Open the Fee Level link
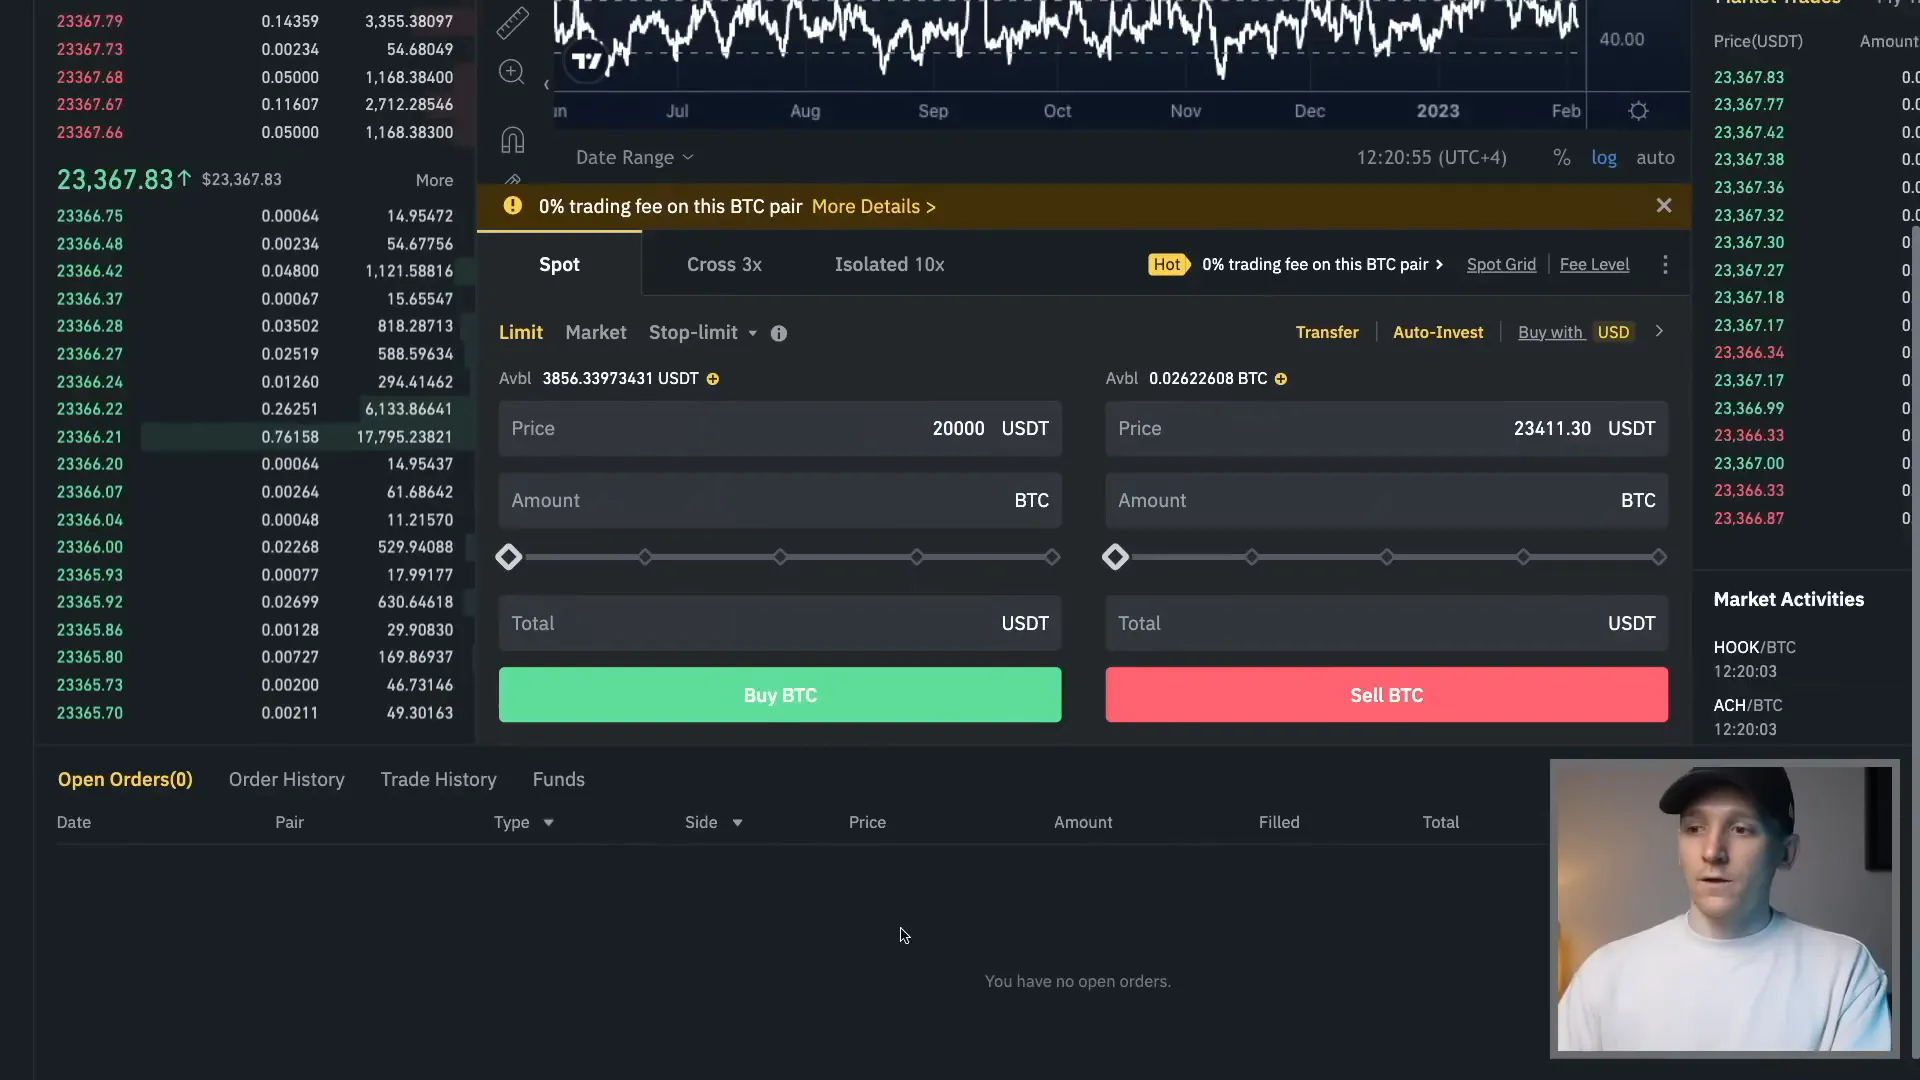Image resolution: width=1920 pixels, height=1080 pixels. [1594, 264]
